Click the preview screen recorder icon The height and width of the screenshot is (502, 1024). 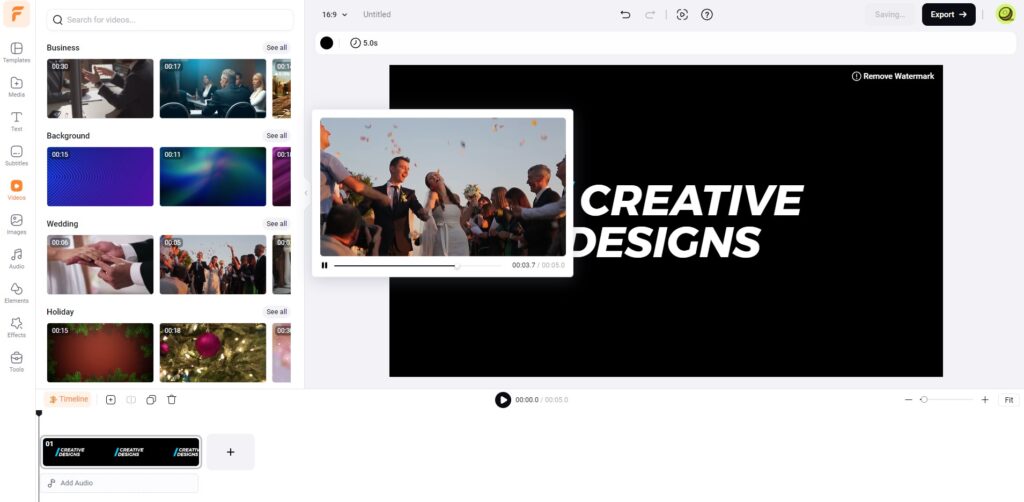click(x=682, y=14)
